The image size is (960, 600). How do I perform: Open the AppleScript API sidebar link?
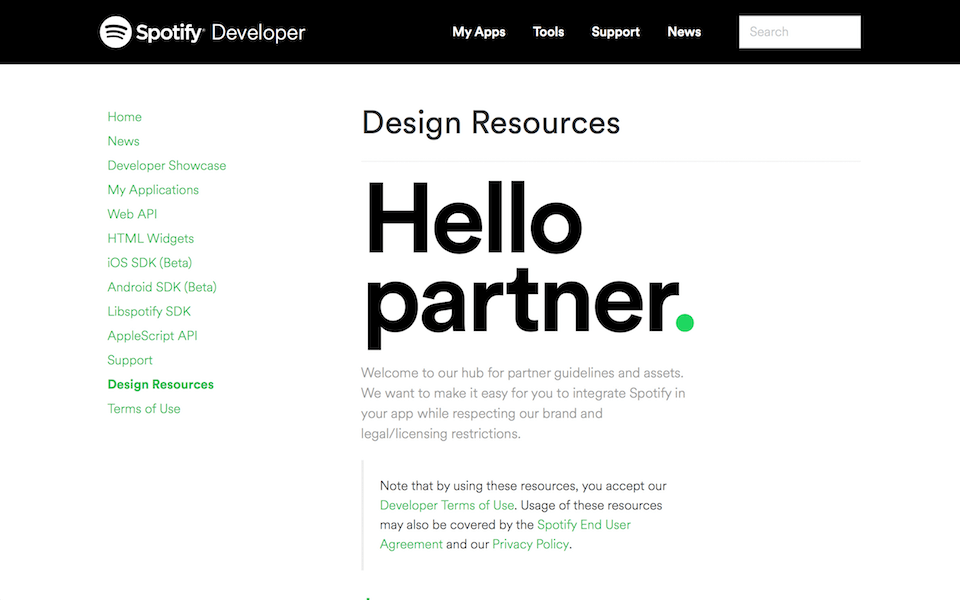click(152, 336)
